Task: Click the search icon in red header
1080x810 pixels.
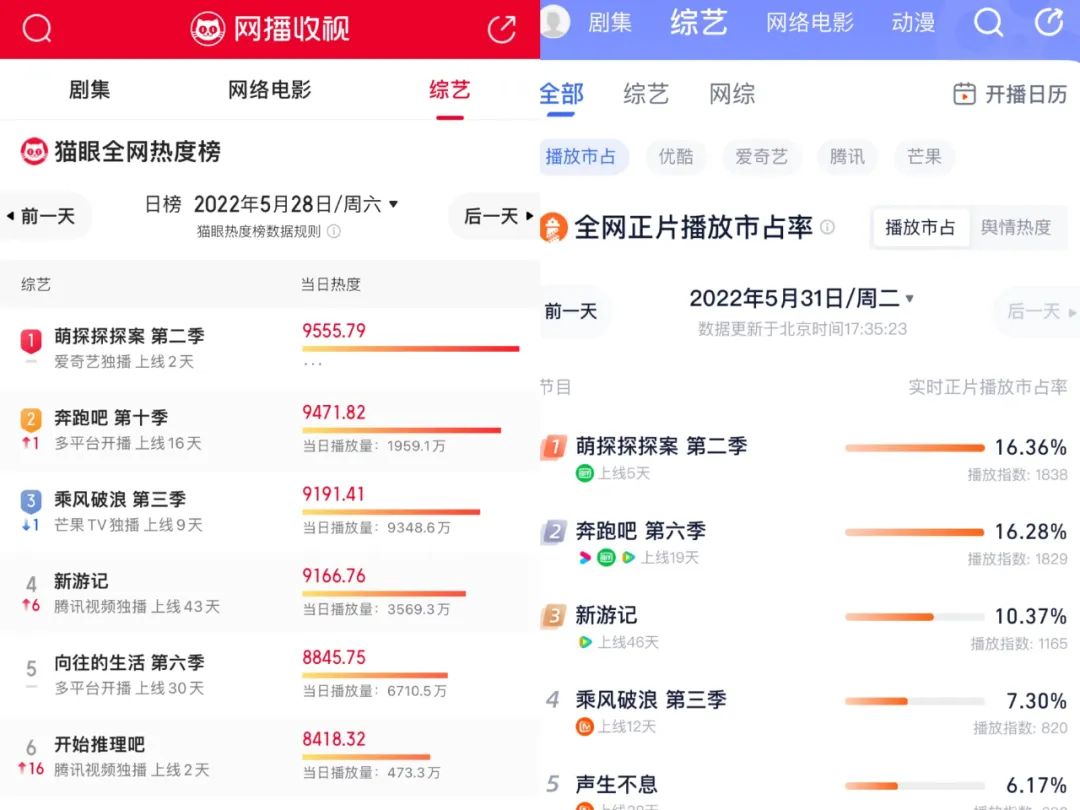Action: 37,29
